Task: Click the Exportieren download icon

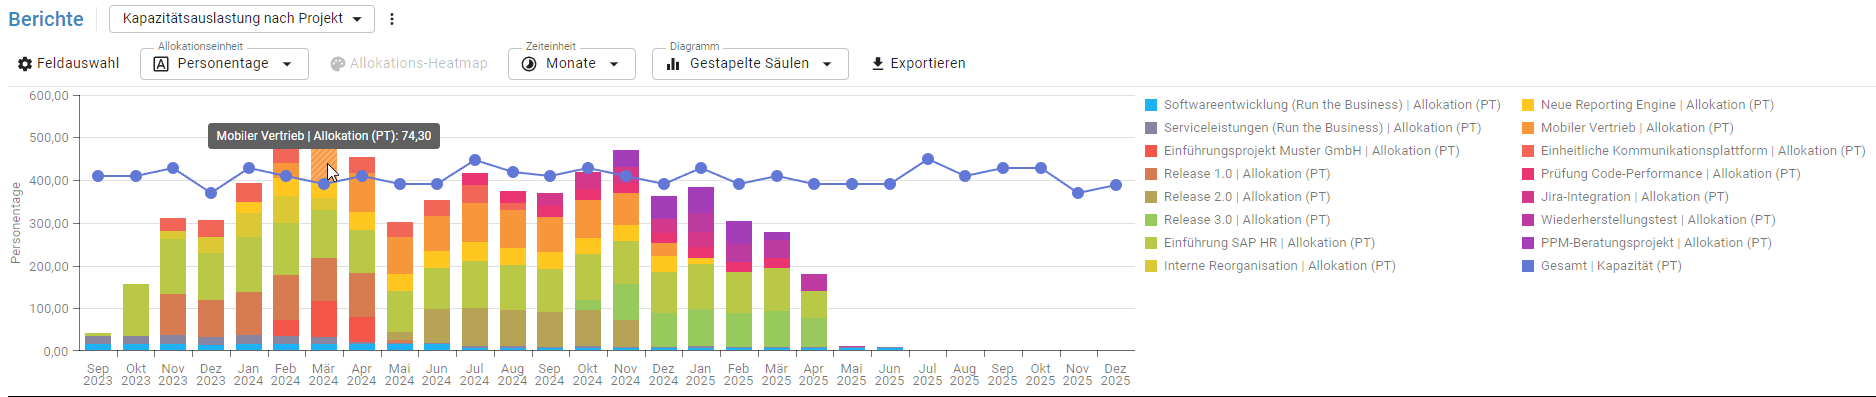Action: [x=878, y=64]
